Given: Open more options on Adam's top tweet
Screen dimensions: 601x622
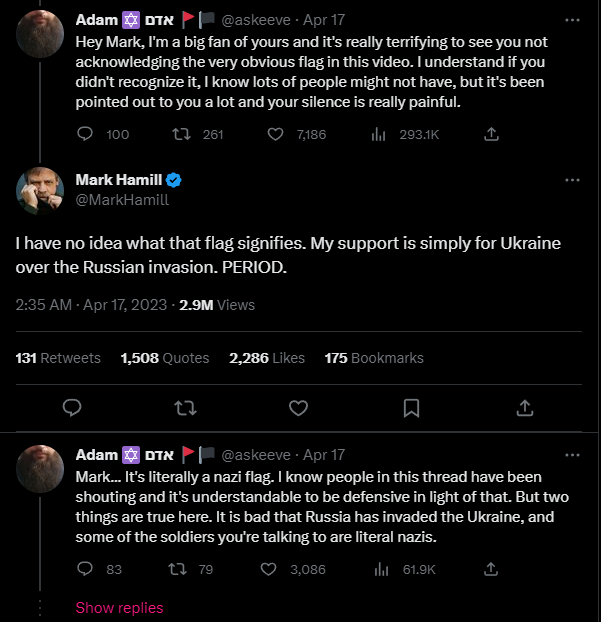Looking at the screenshot, I should [572, 19].
